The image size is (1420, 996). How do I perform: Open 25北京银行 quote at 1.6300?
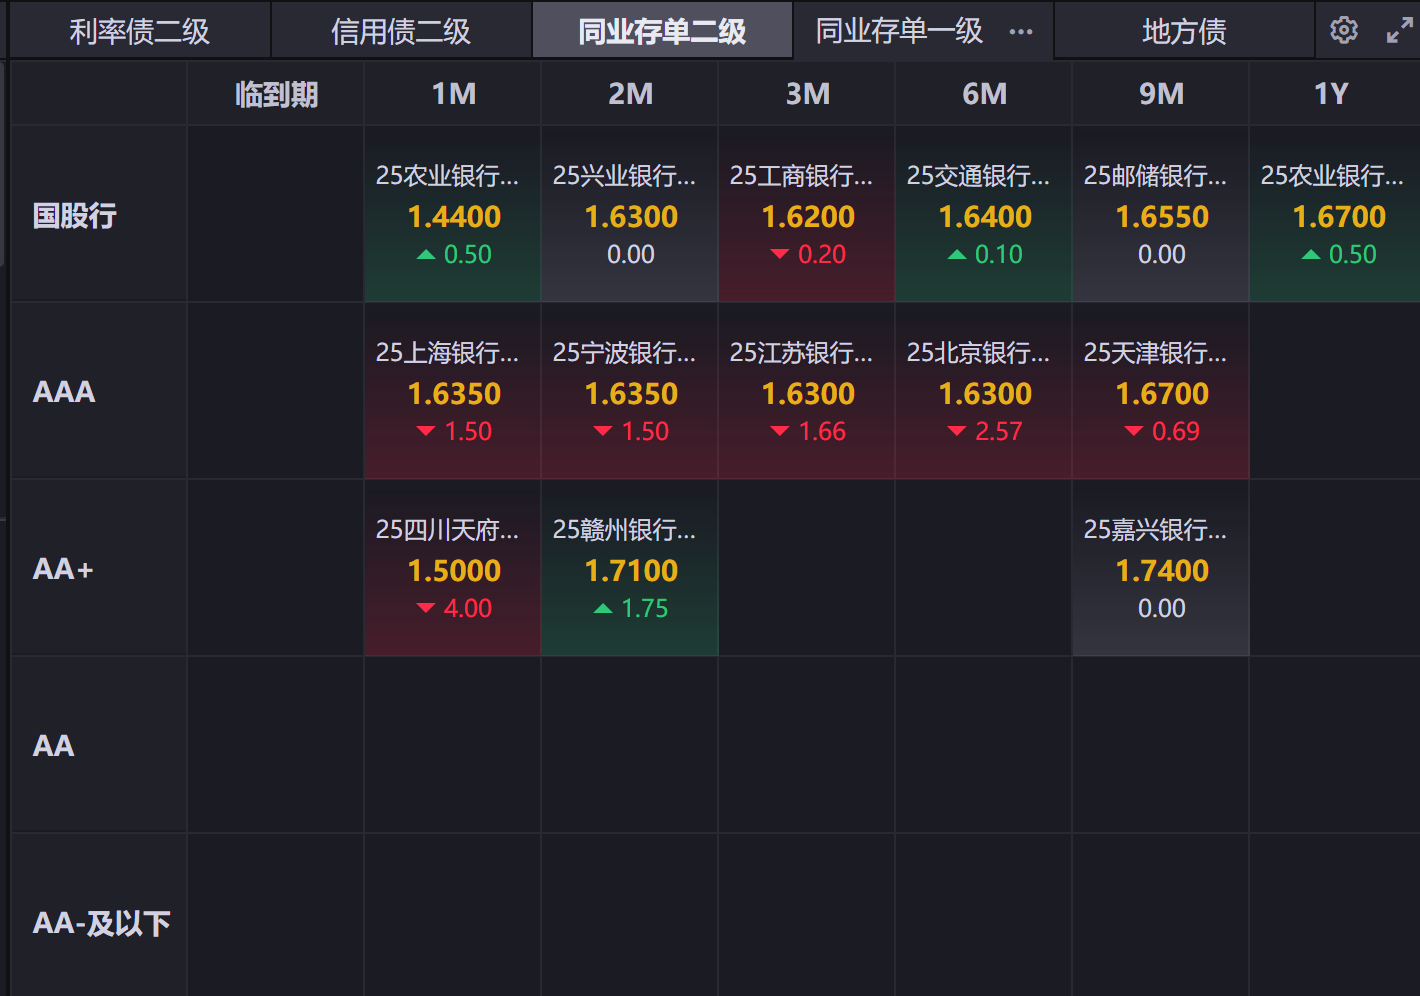click(984, 392)
